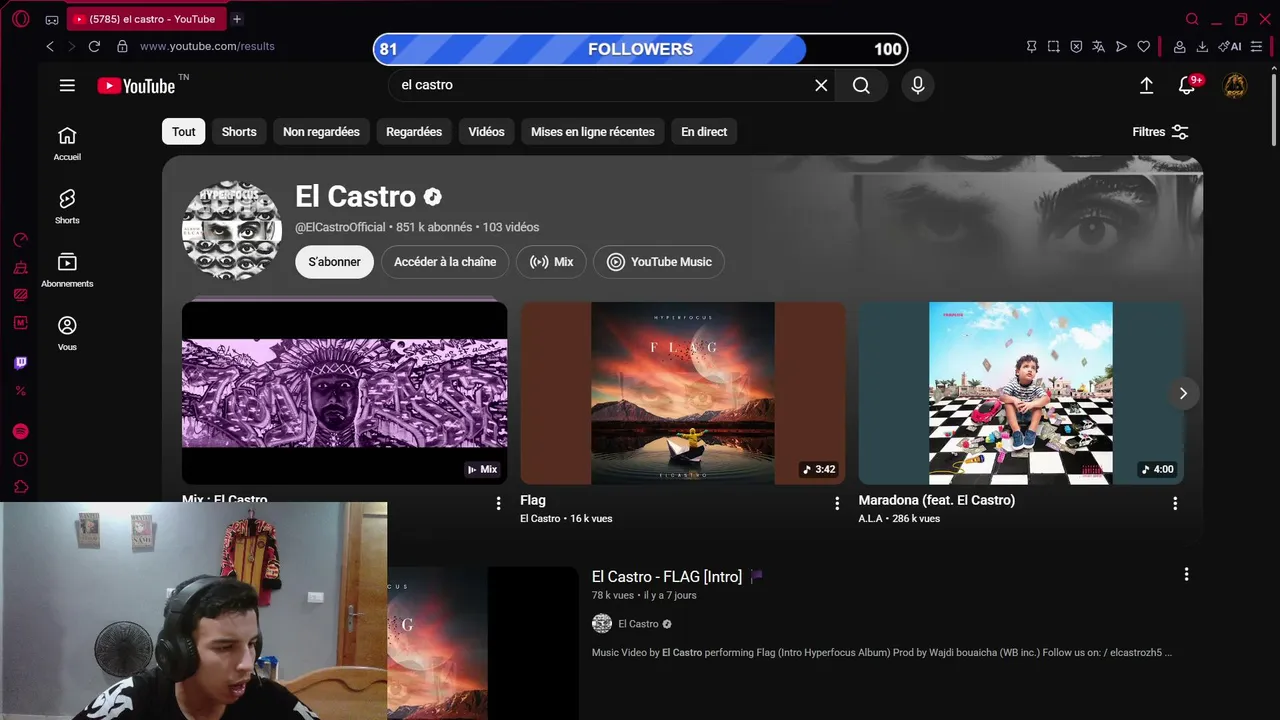
Task: Open Shorts in the YouTube sidebar
Action: [67, 207]
